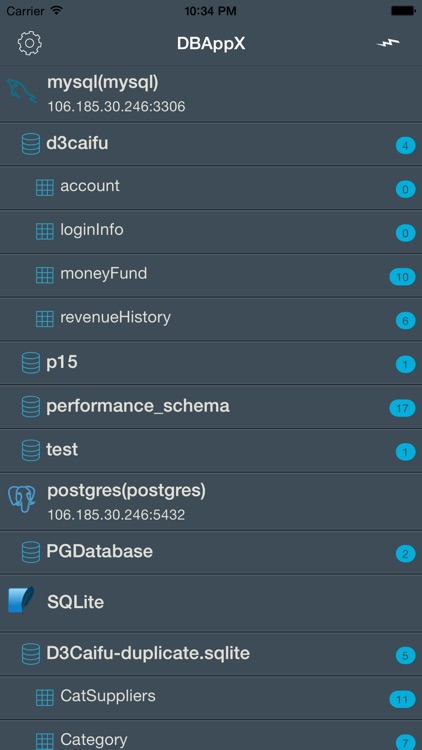Click the table icon next to moneyFund

[x=45, y=275]
